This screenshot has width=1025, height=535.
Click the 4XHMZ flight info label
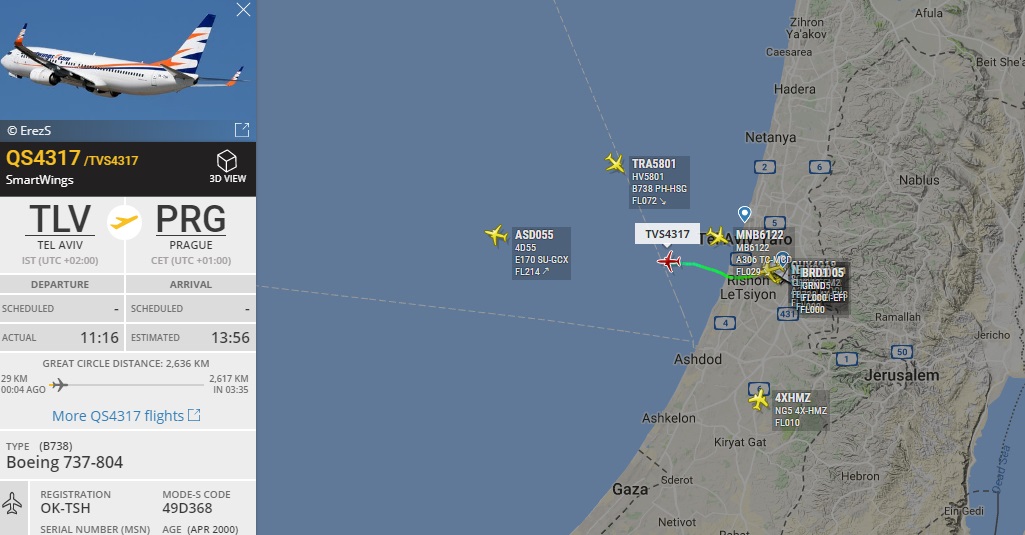pyautogui.click(x=801, y=410)
